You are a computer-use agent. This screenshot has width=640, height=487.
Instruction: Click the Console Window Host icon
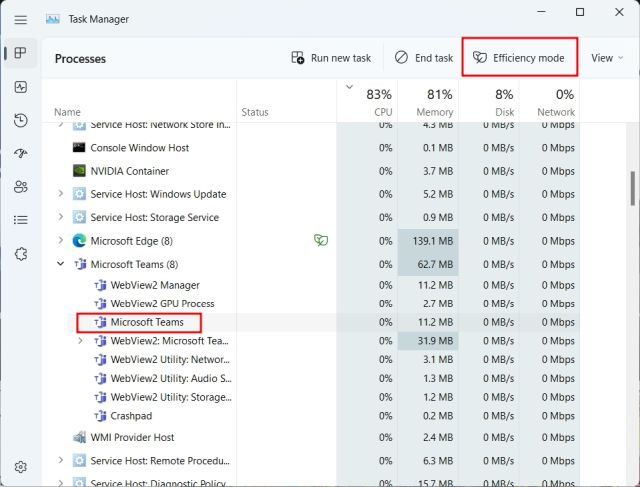[79, 147]
